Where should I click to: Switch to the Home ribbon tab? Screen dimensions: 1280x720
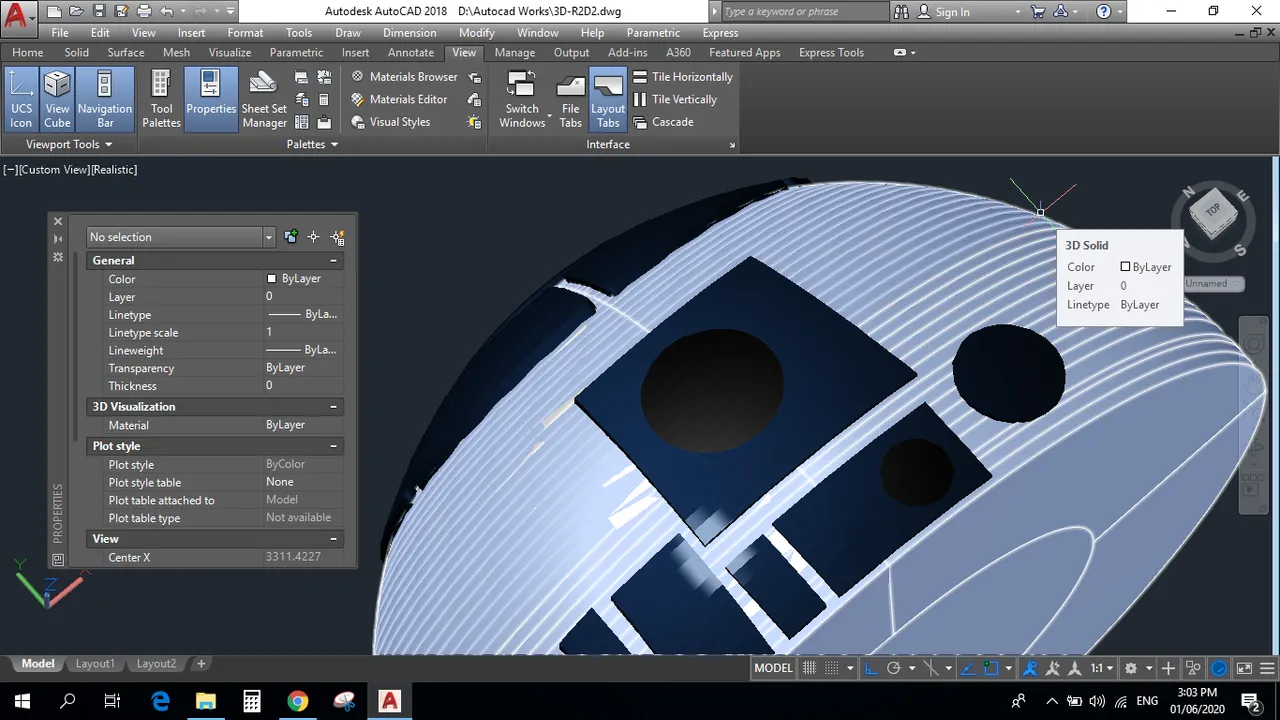click(27, 52)
